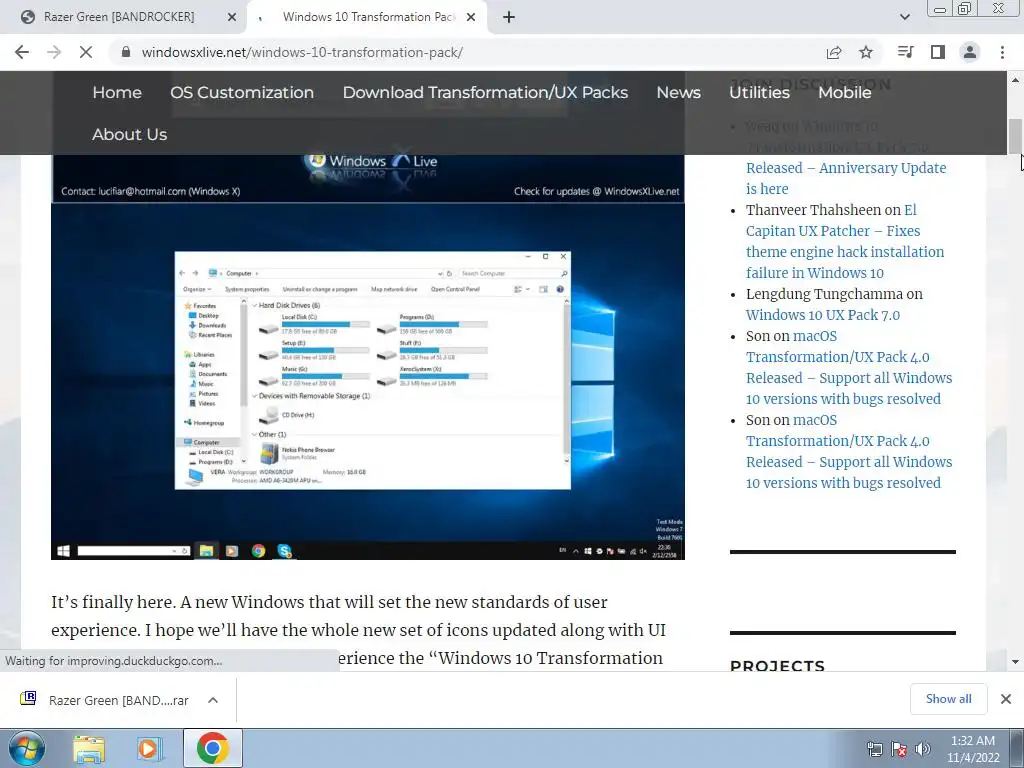Viewport: 1024px width, 768px height.
Task: Bookmark this page with star
Action: coord(866,52)
